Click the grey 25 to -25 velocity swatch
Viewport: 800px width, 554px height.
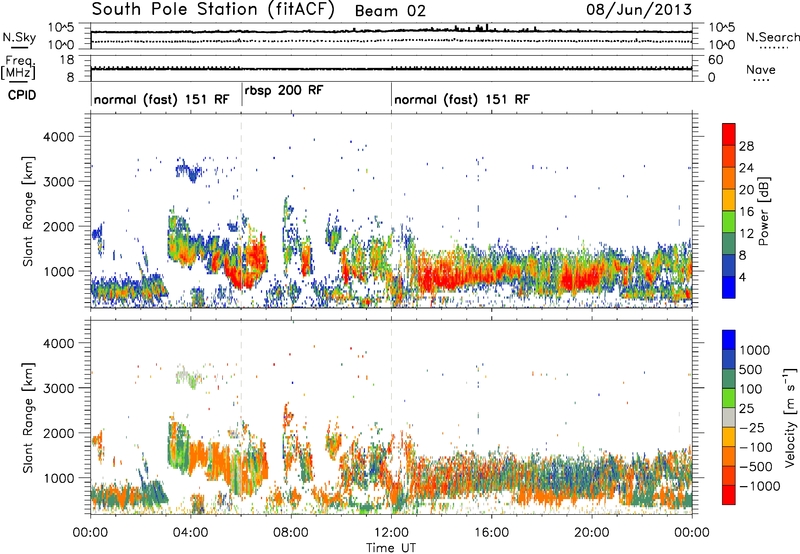[x=729, y=417]
